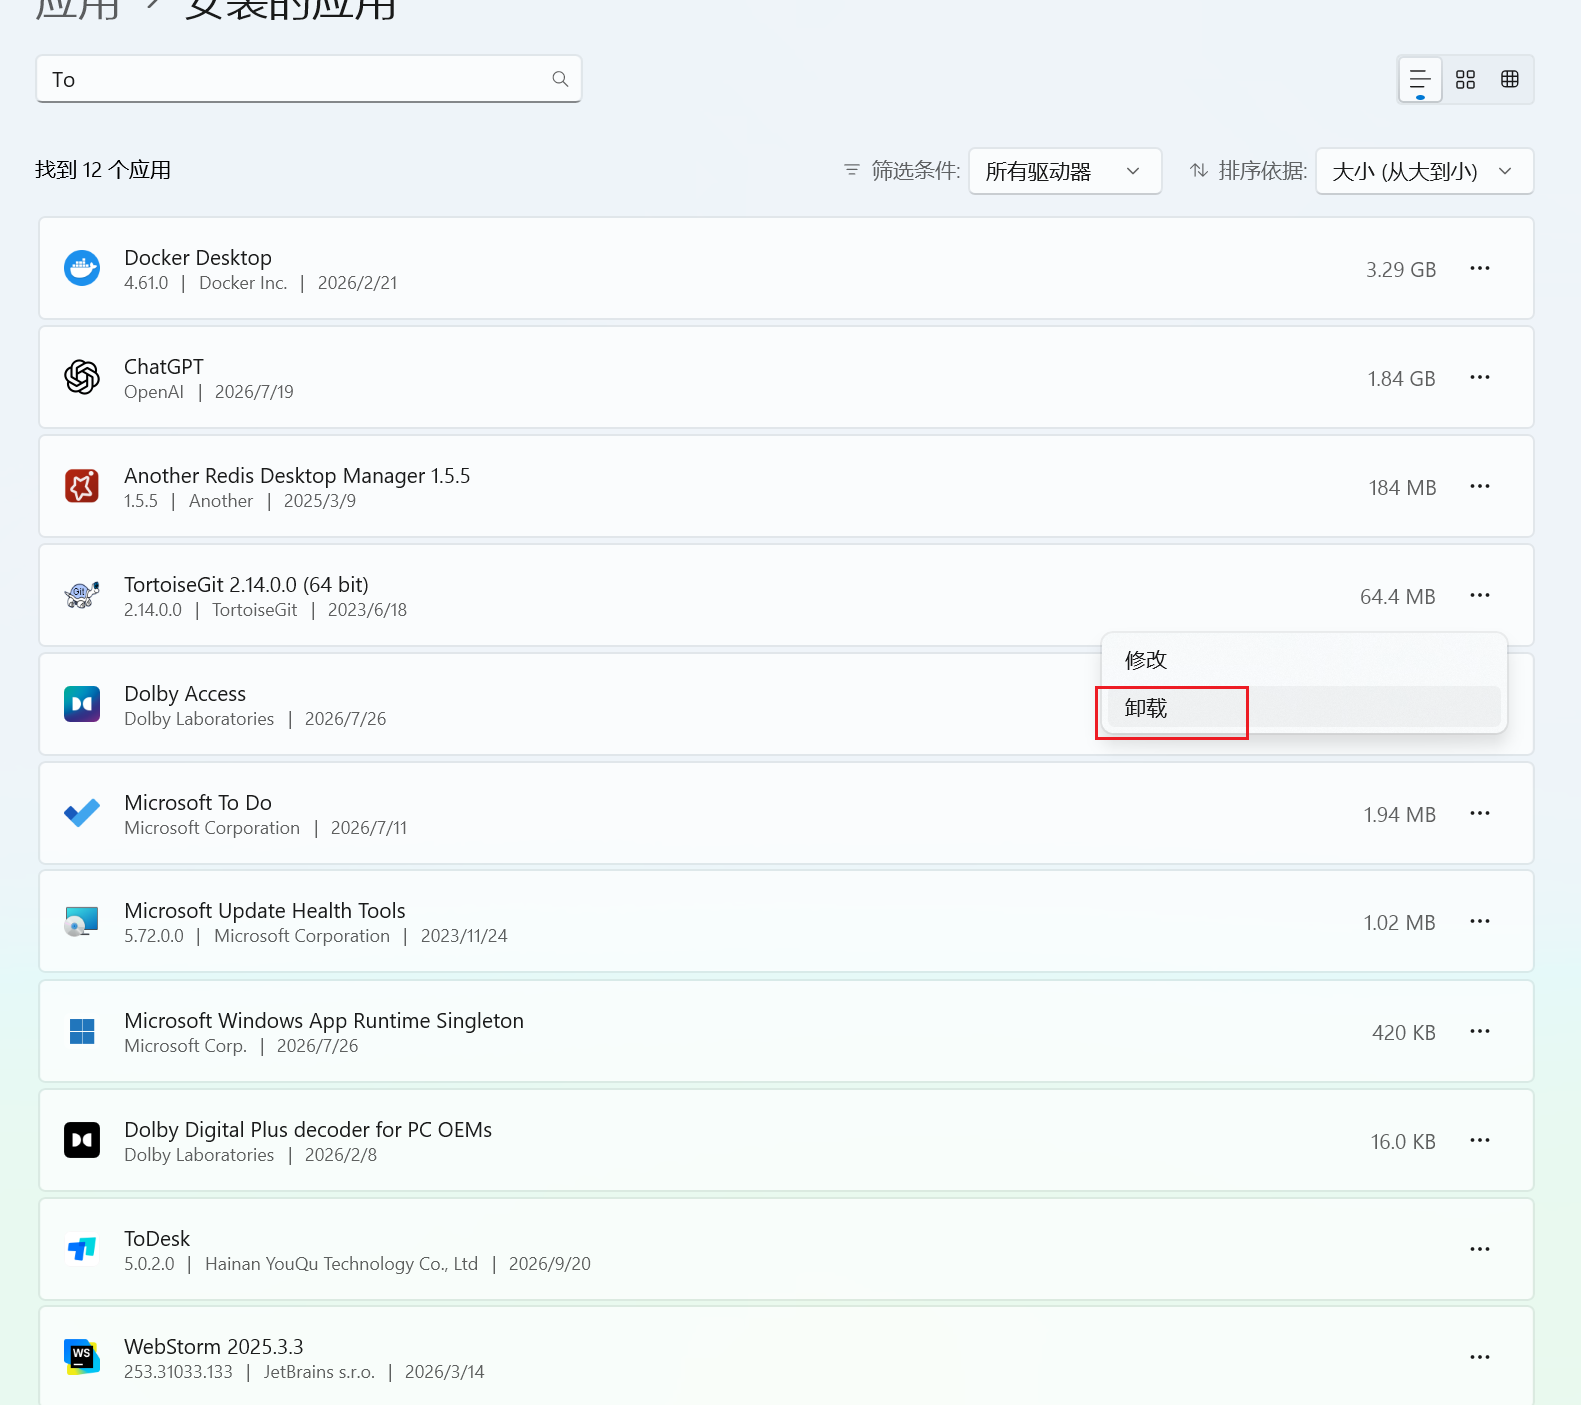
Task: Click the 1.94 MB size value
Action: tap(1400, 814)
